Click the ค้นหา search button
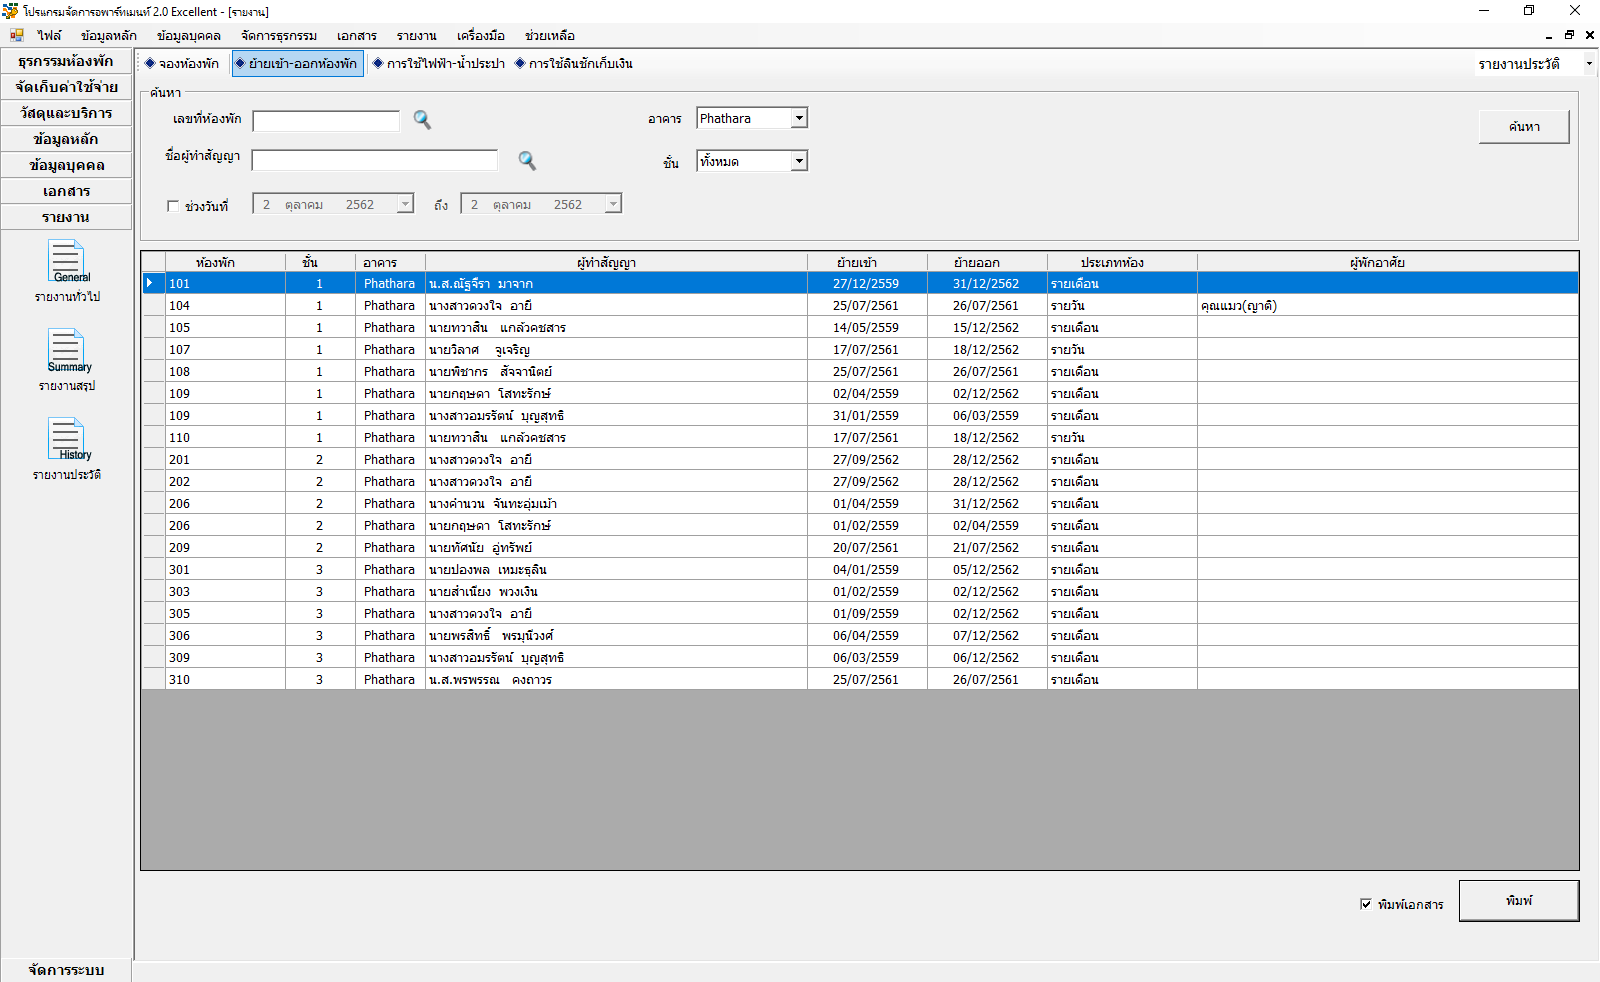1600x982 pixels. point(1524,127)
